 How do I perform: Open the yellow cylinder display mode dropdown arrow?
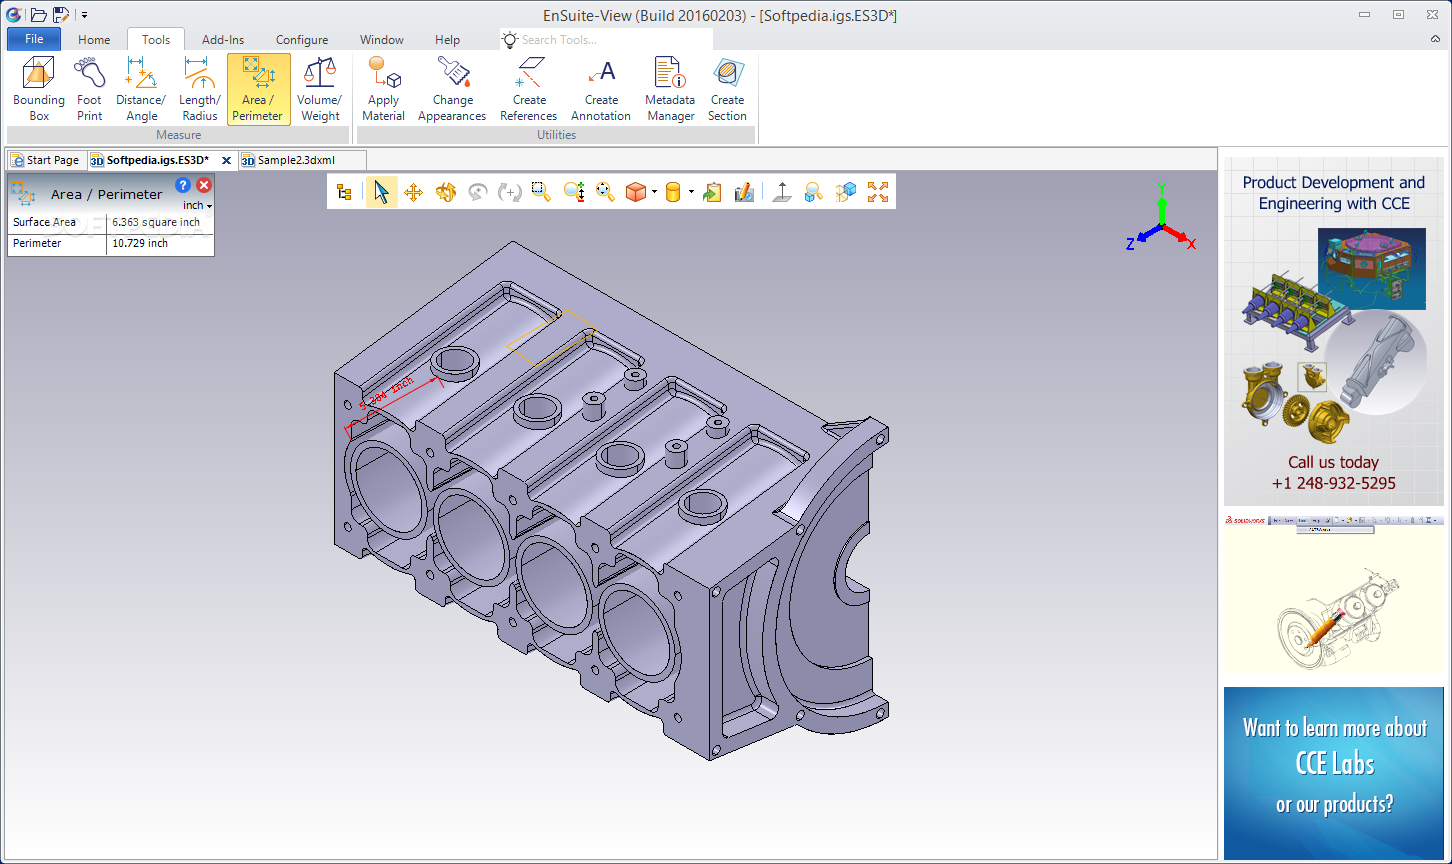point(691,192)
